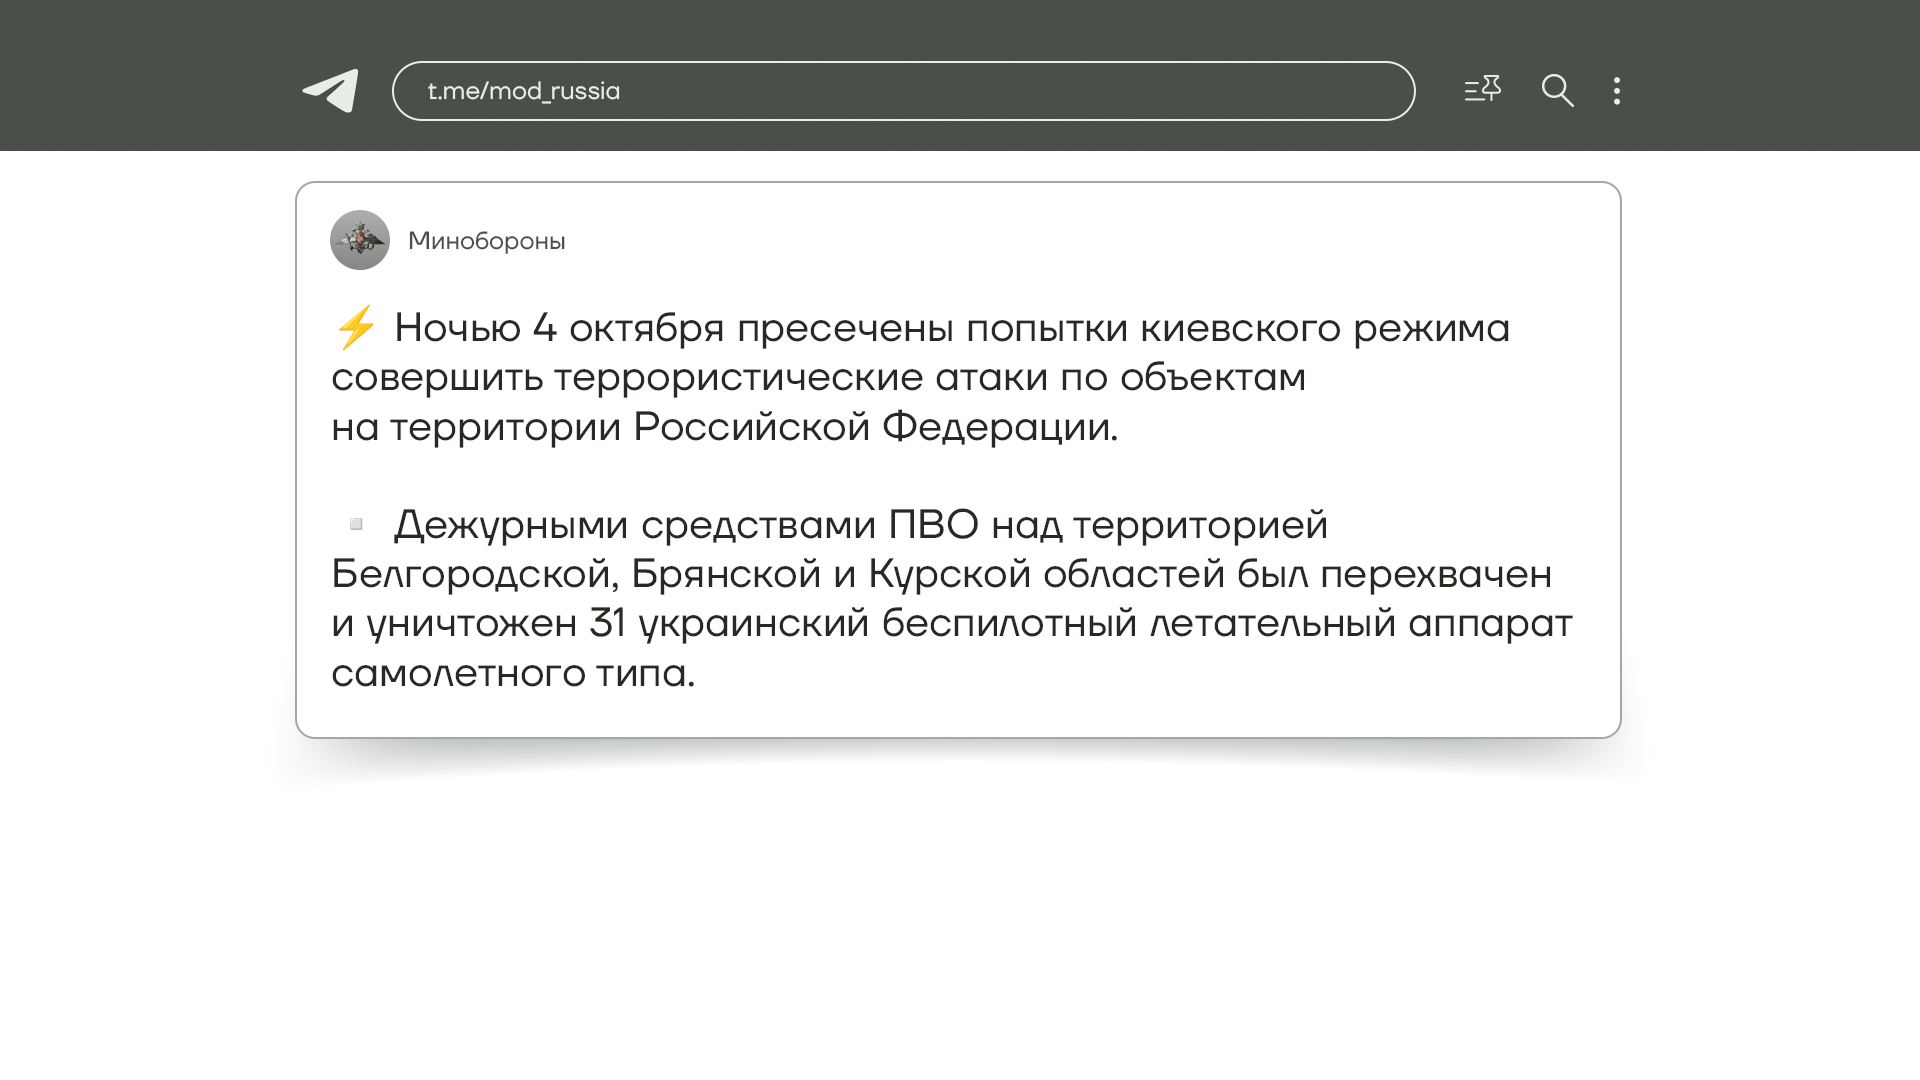
Task: Click the word "Дежурными" starting second paragraph
Action: coord(510,525)
